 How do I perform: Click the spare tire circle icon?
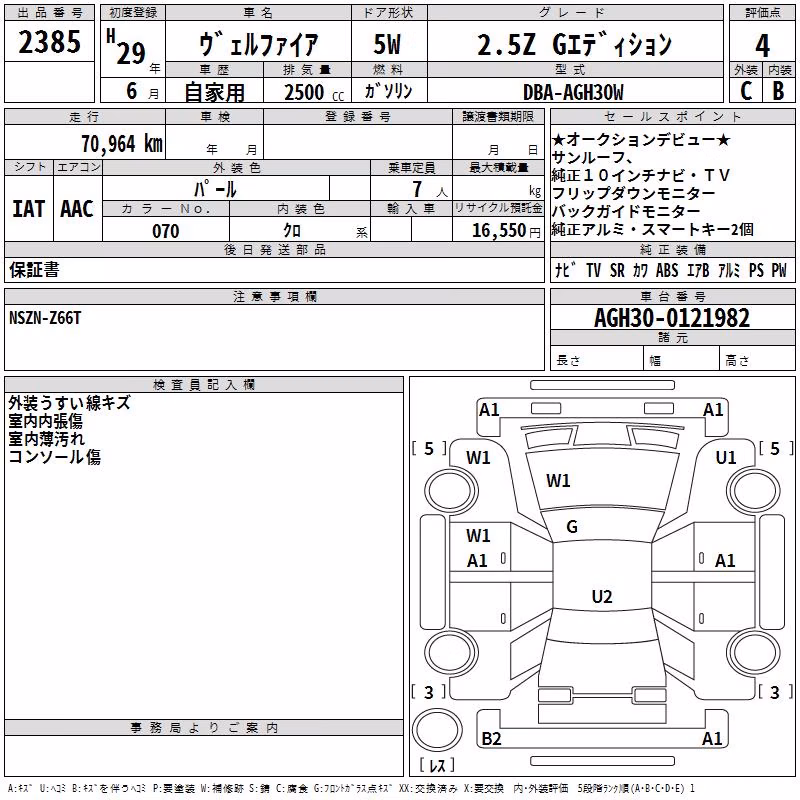[437, 730]
